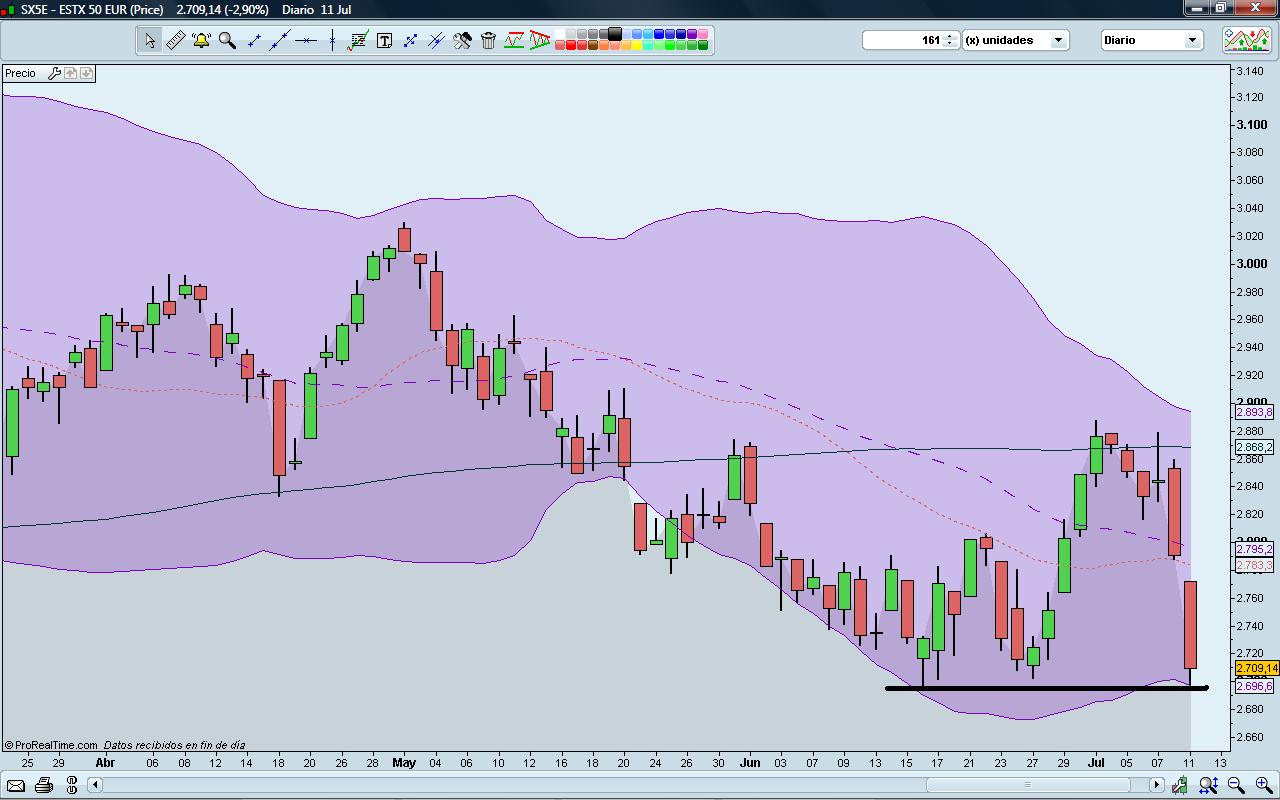Image resolution: width=1280 pixels, height=800 pixels.
Task: Click the trash can delete tool
Action: (x=488, y=41)
